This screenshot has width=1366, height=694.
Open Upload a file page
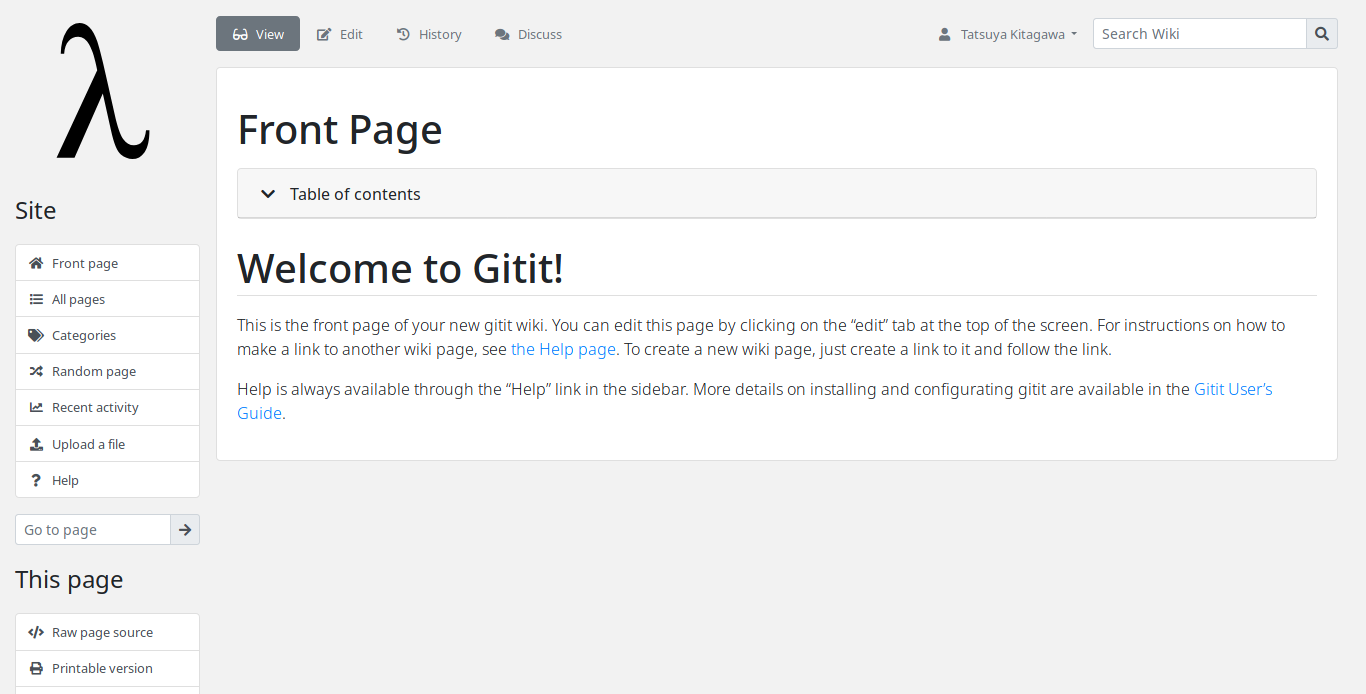tap(107, 444)
